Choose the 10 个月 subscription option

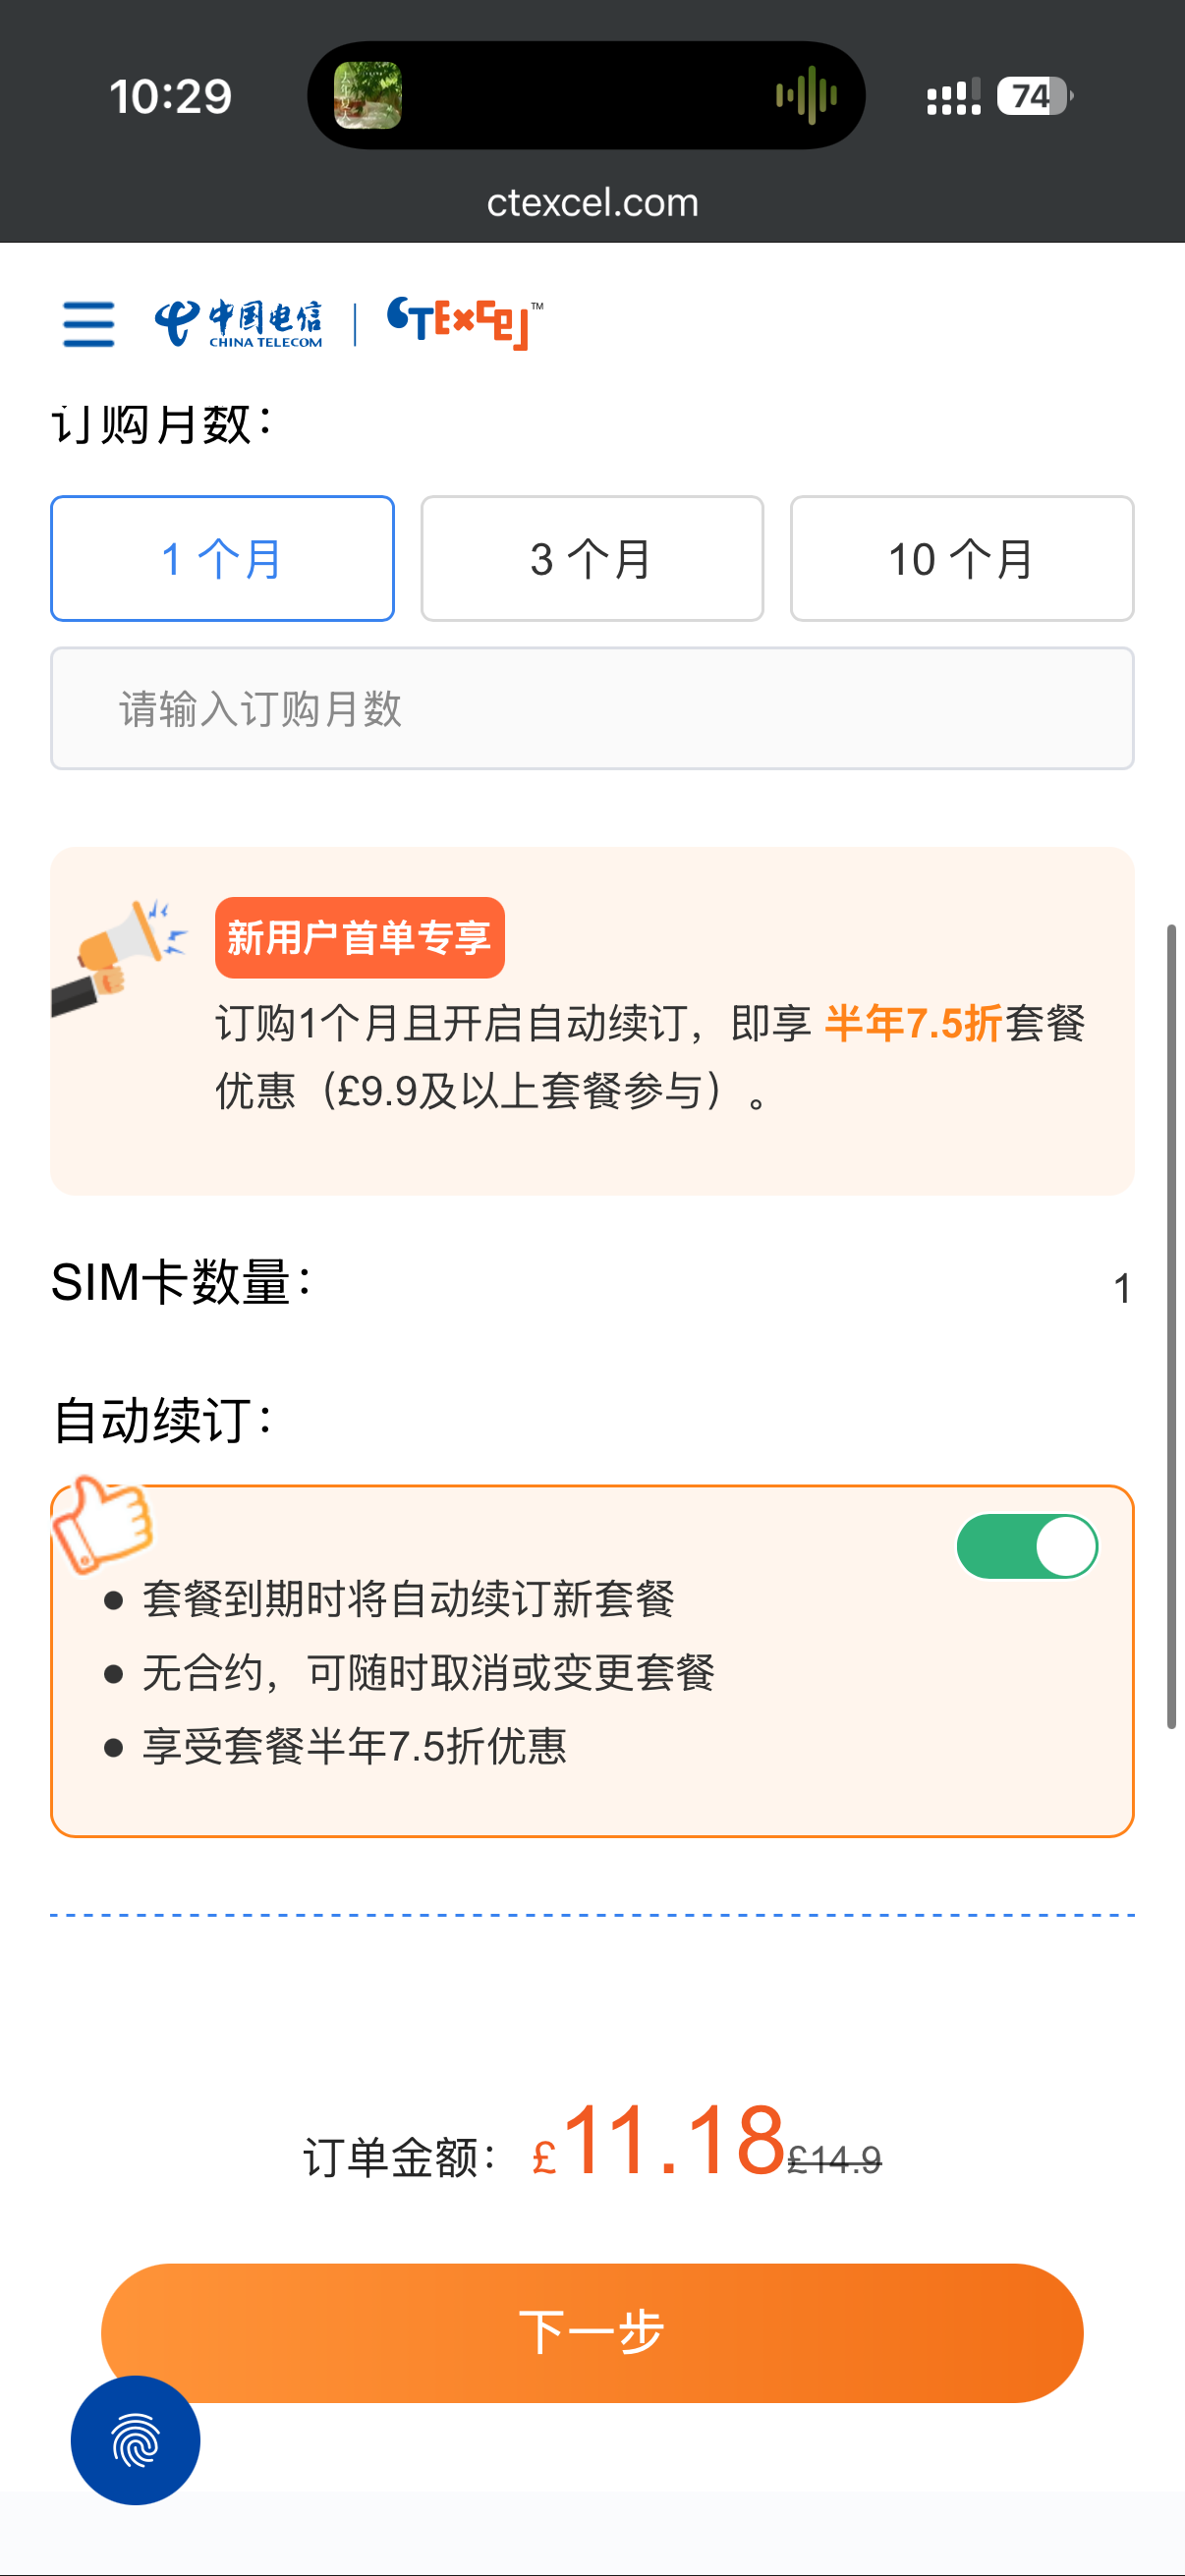pyautogui.click(x=961, y=559)
